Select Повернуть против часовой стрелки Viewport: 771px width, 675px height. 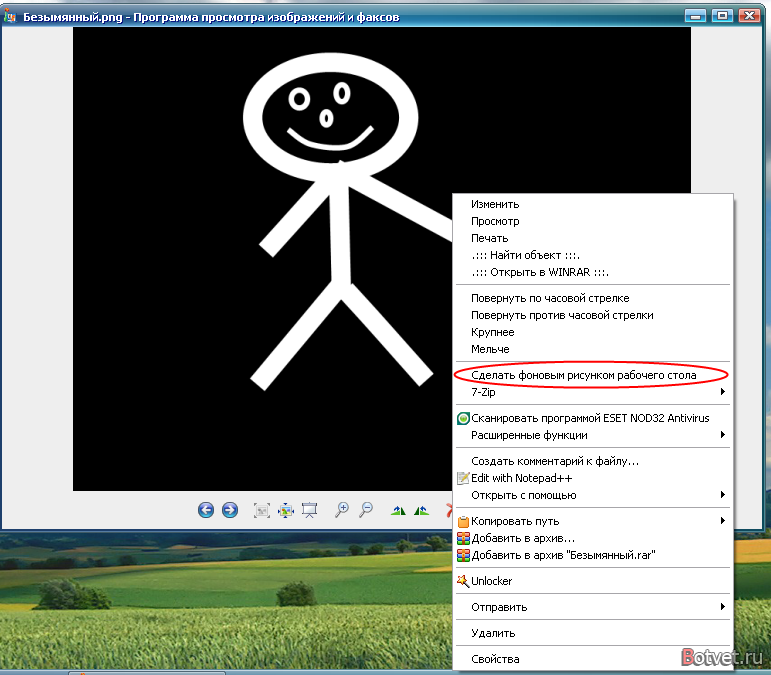point(593,315)
